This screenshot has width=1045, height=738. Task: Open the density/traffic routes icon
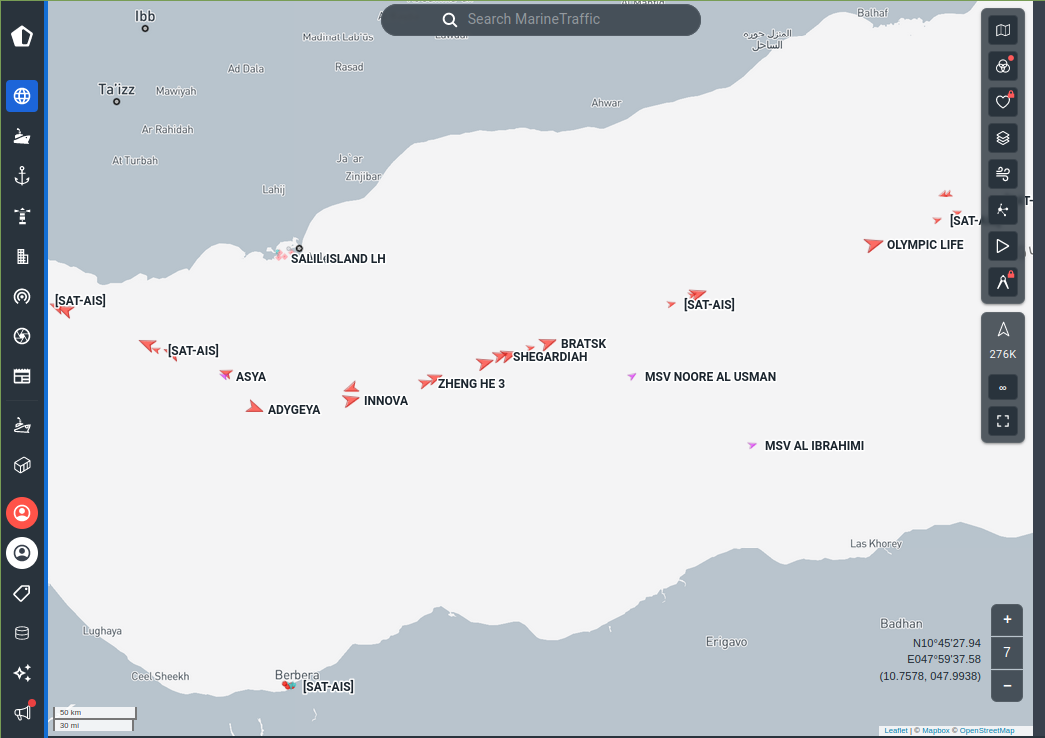pos(1003,210)
